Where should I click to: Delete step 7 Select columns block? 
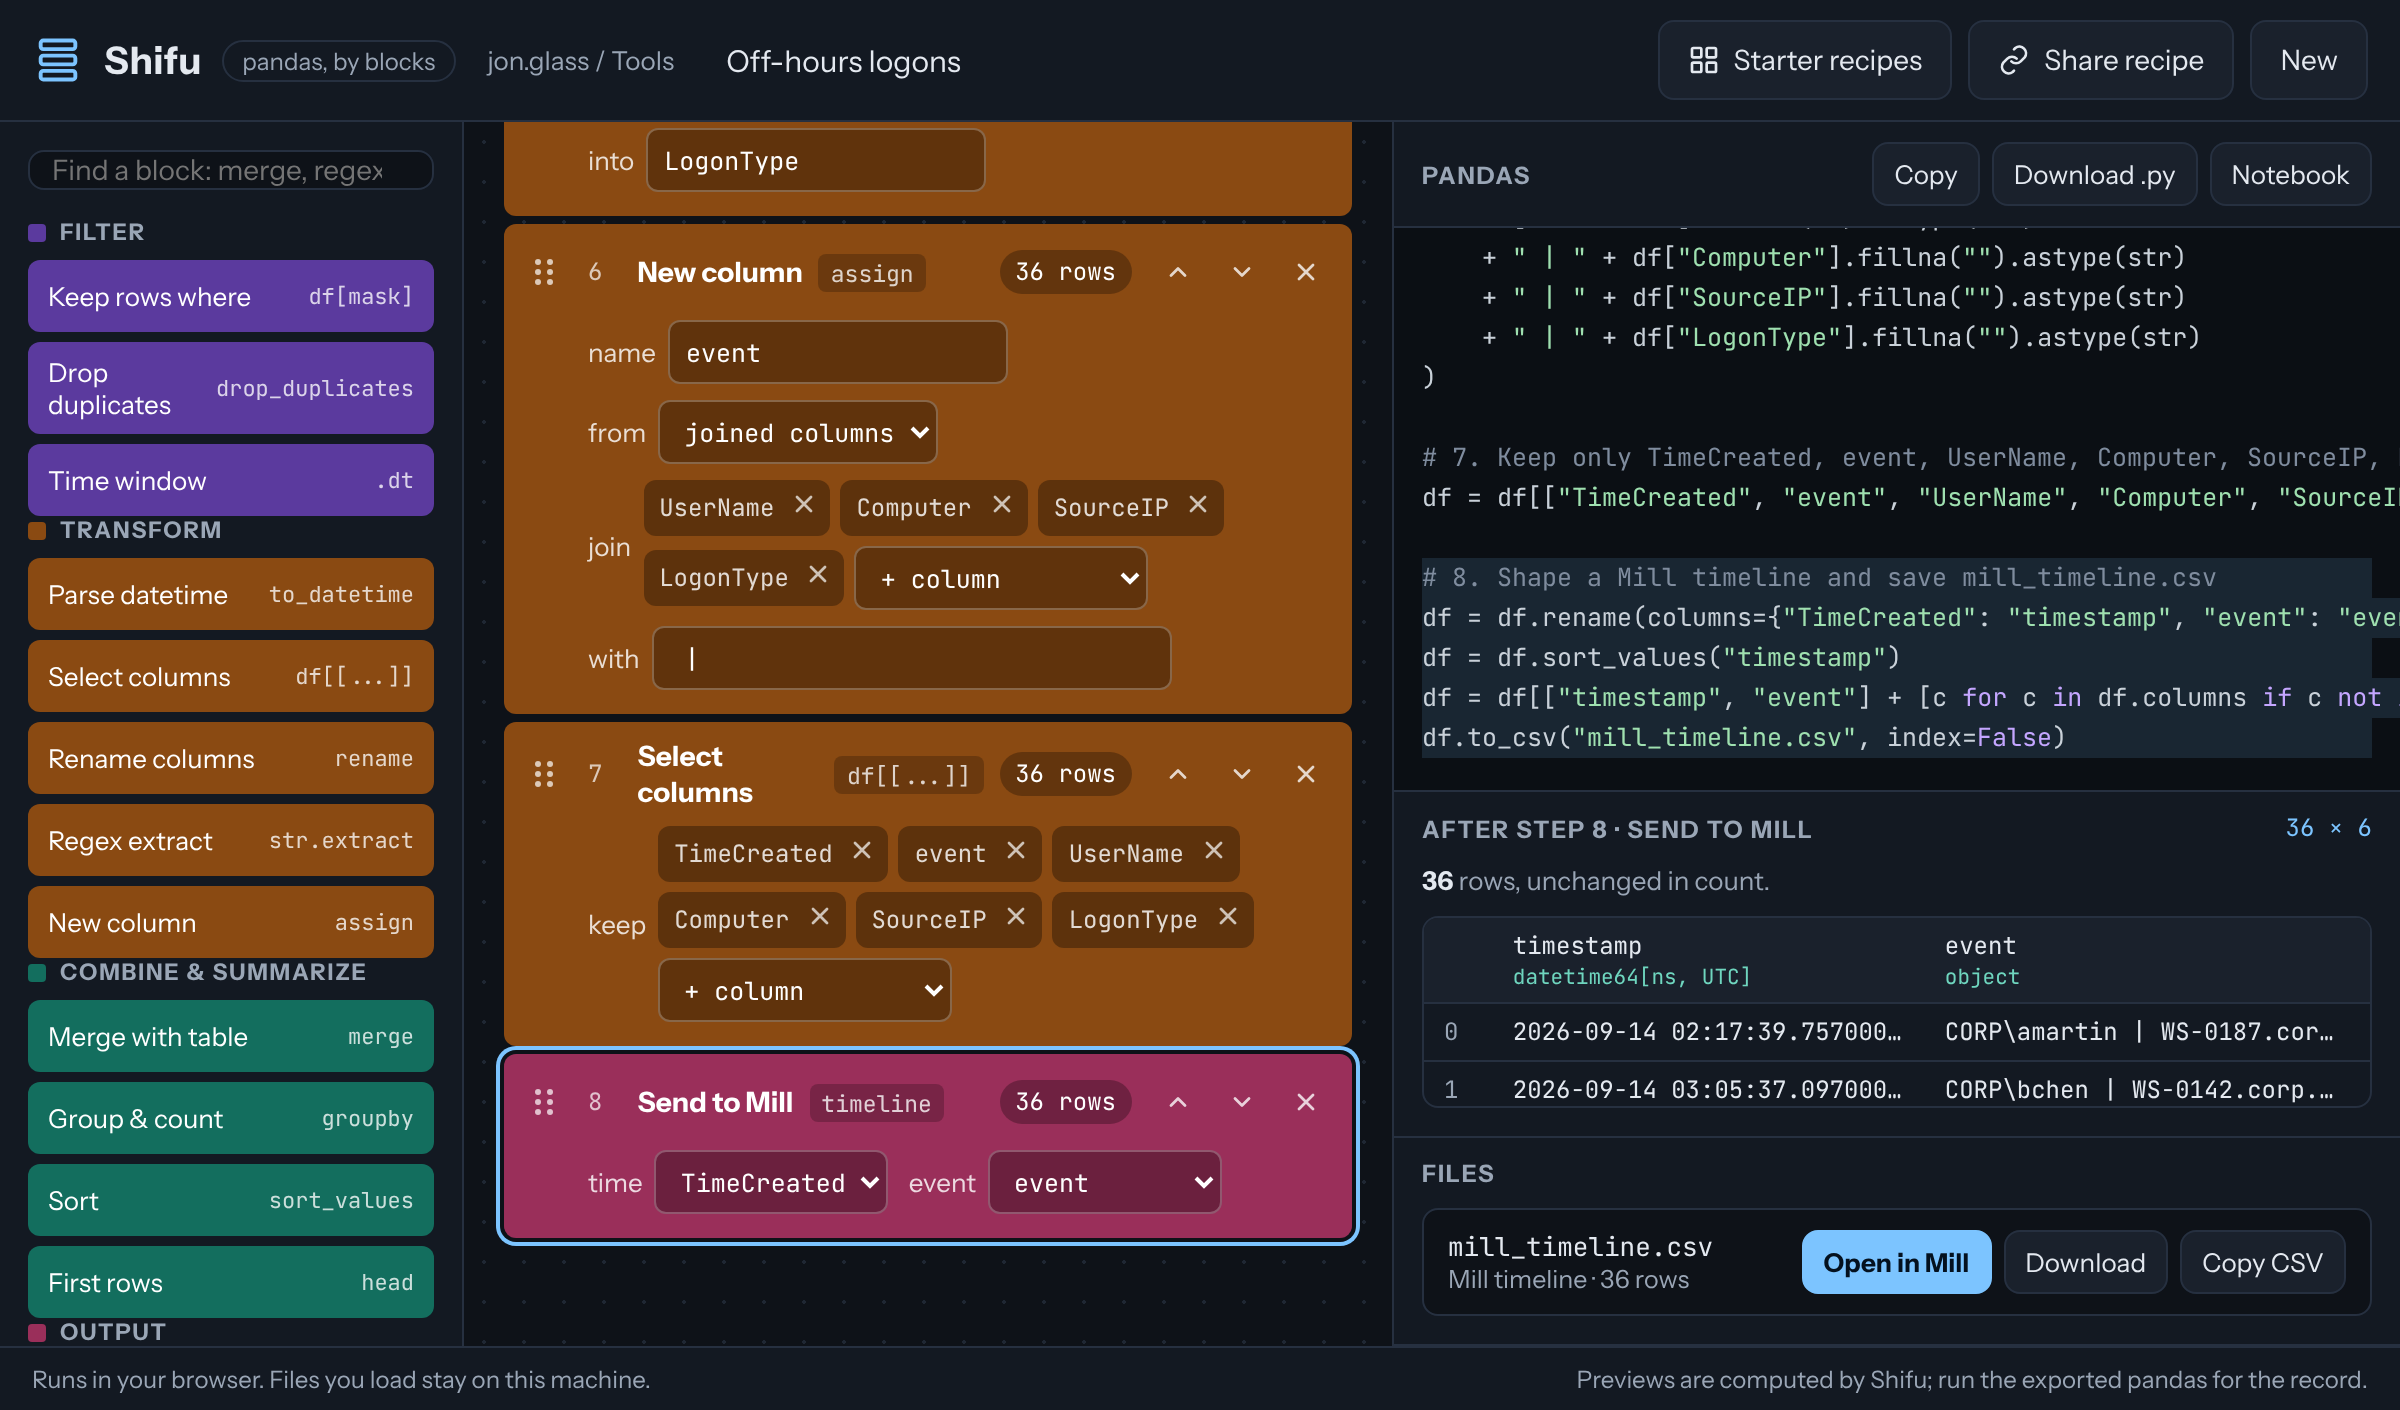[1306, 774]
